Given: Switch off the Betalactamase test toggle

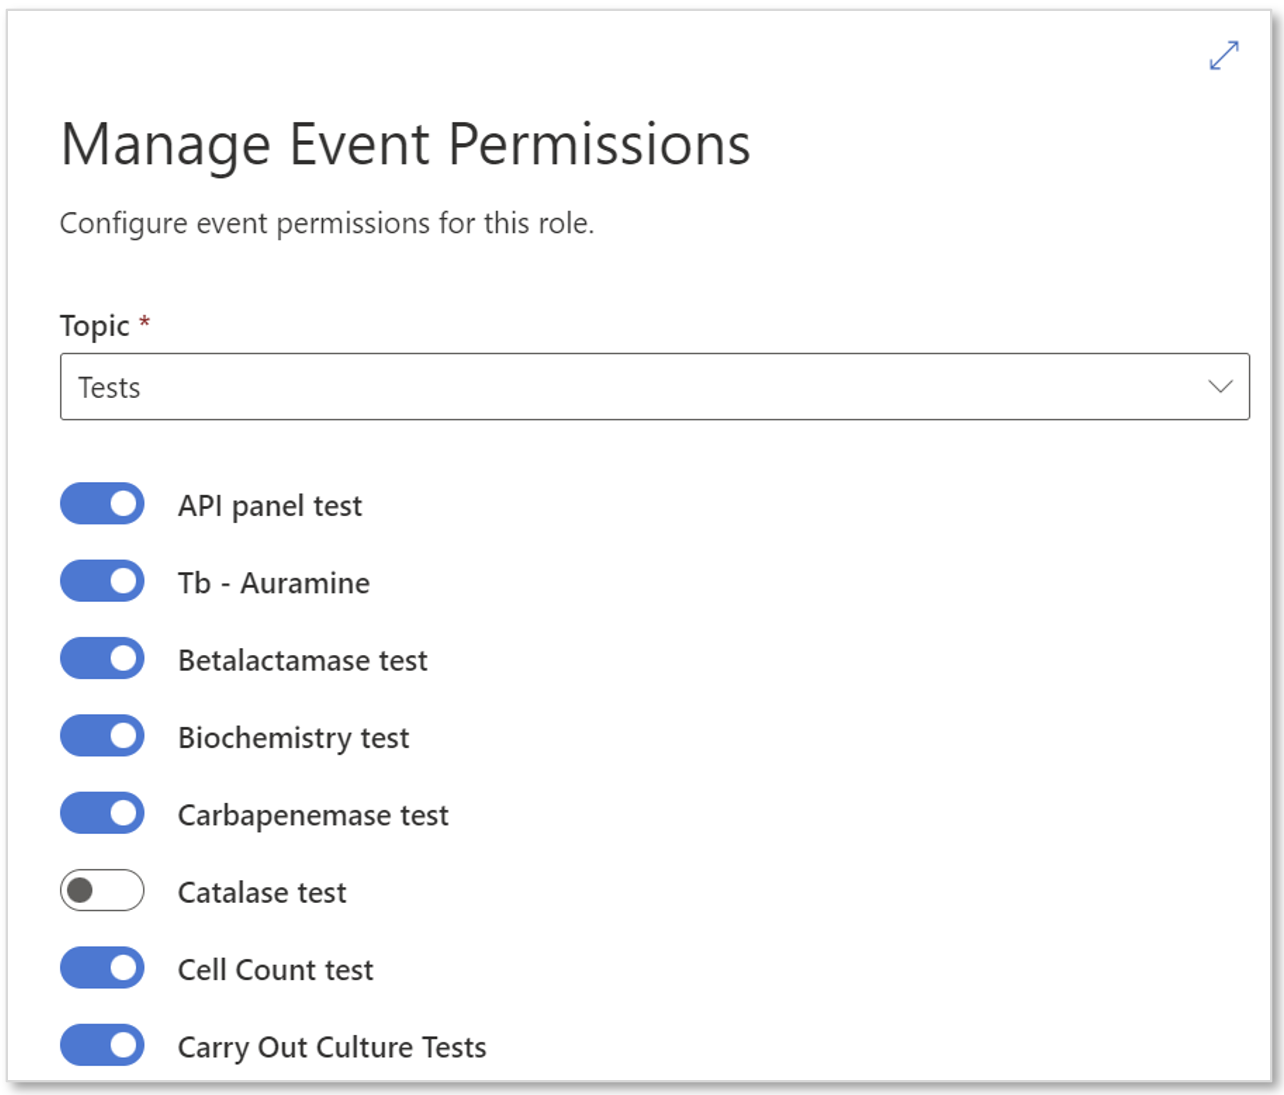Looking at the screenshot, I should coord(102,658).
